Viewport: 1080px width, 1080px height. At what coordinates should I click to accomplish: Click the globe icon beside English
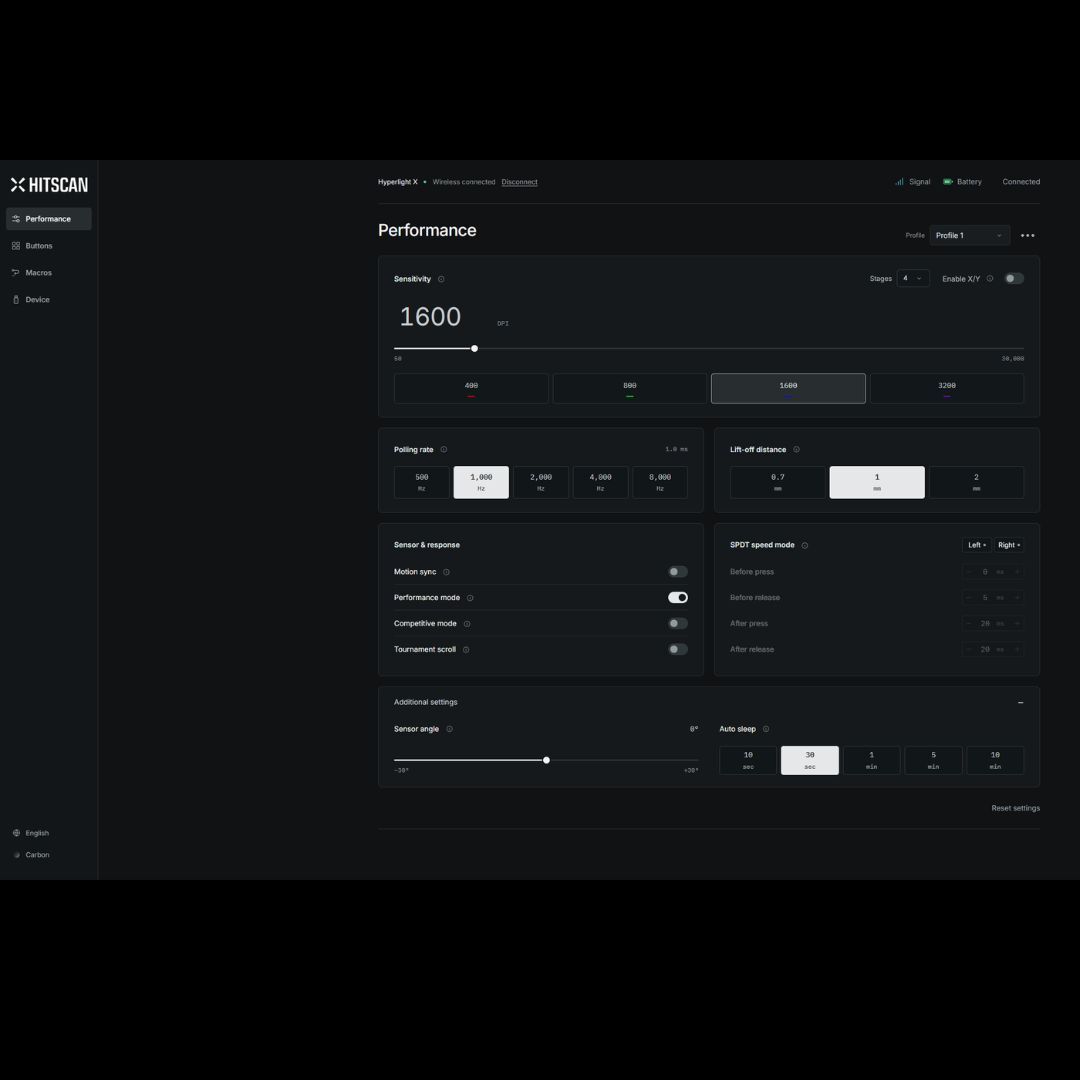pos(17,833)
